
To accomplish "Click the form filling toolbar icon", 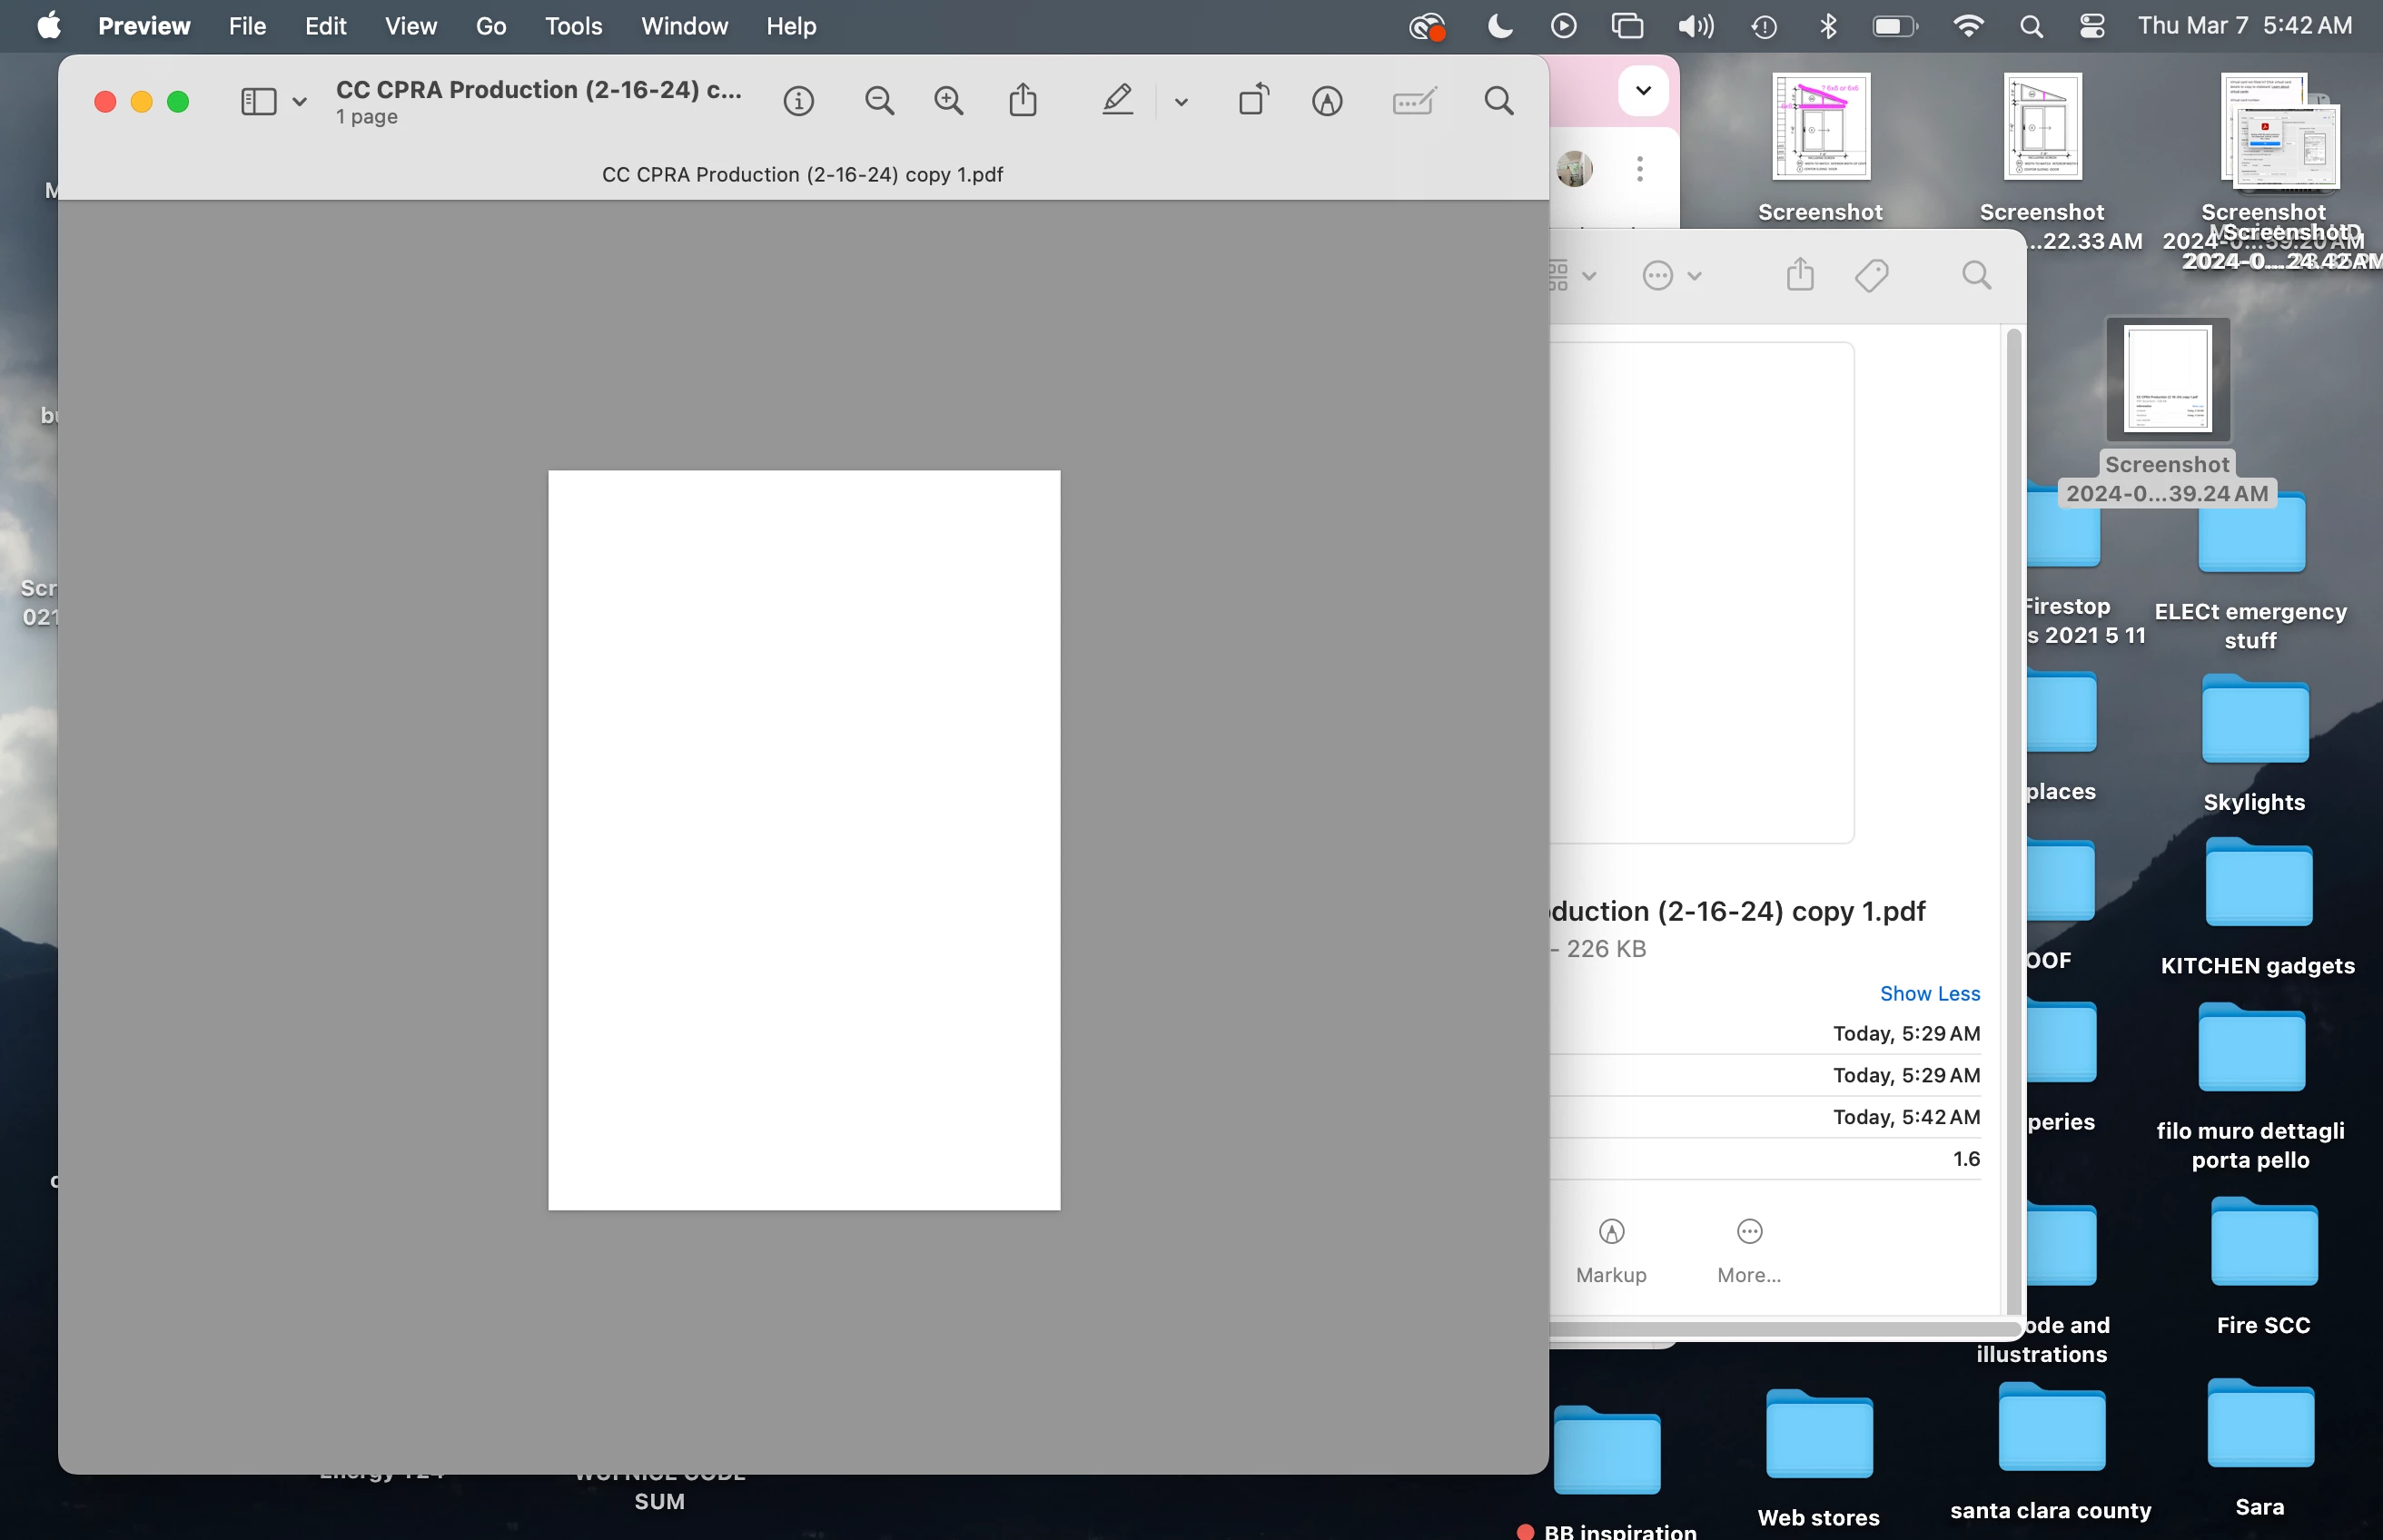I will [1413, 101].
